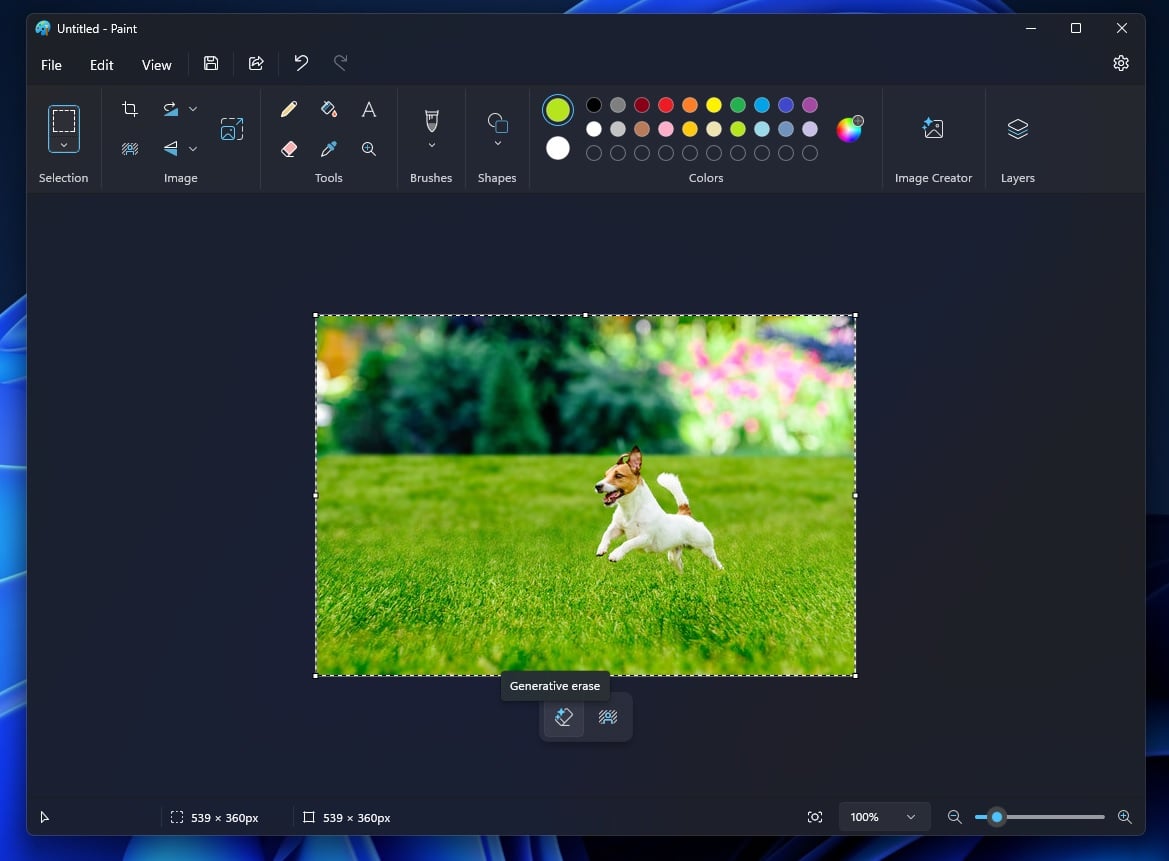Select the Crop tool
1169x861 pixels.
130,108
